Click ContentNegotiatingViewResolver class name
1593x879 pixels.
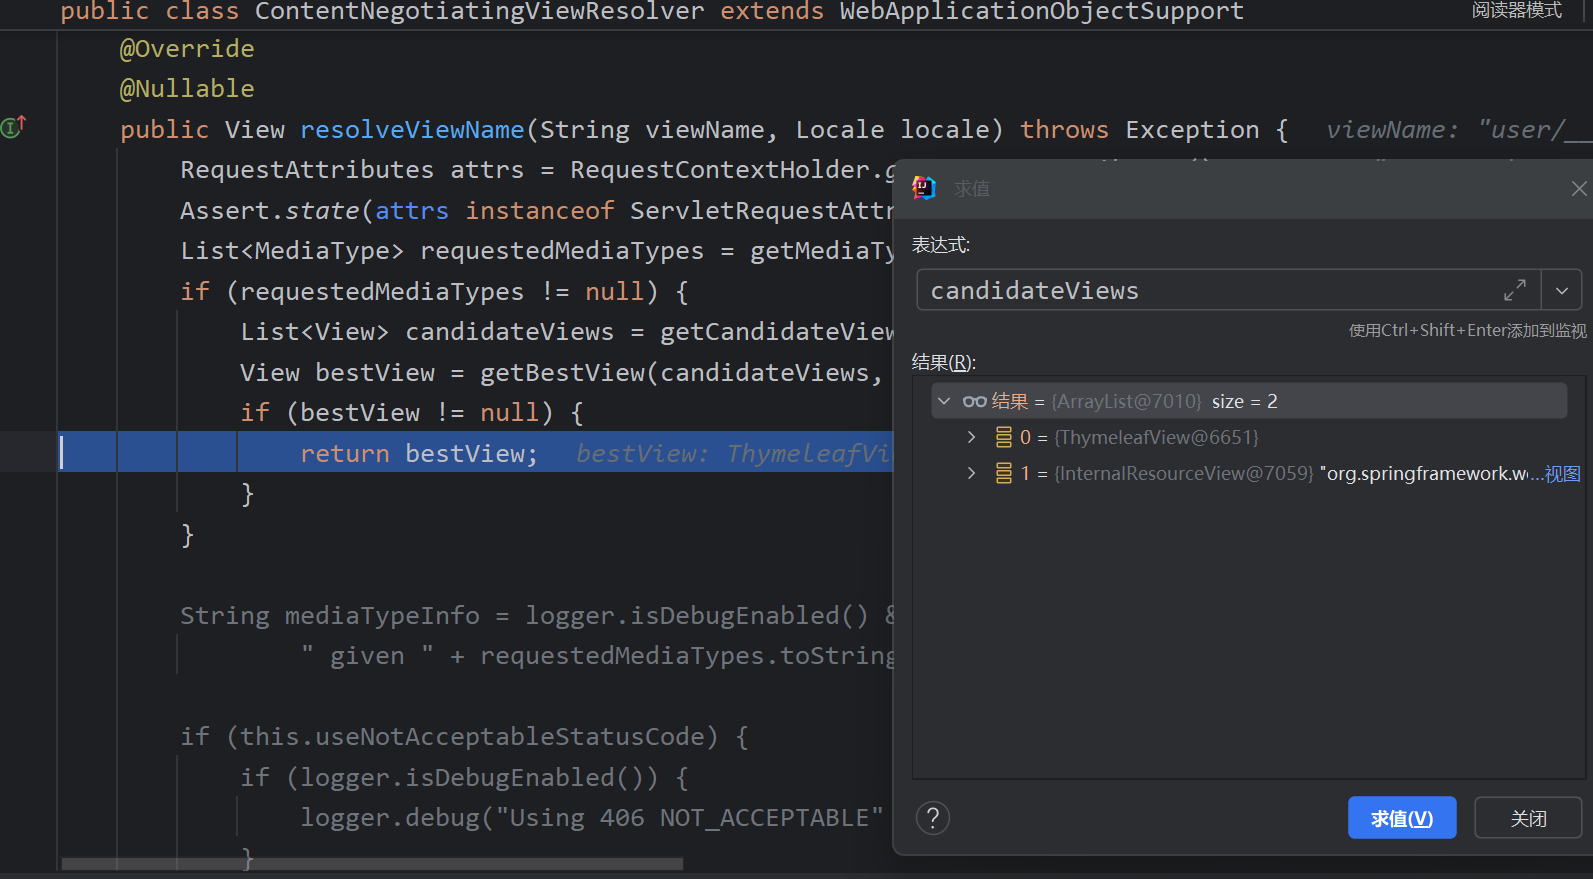(479, 11)
